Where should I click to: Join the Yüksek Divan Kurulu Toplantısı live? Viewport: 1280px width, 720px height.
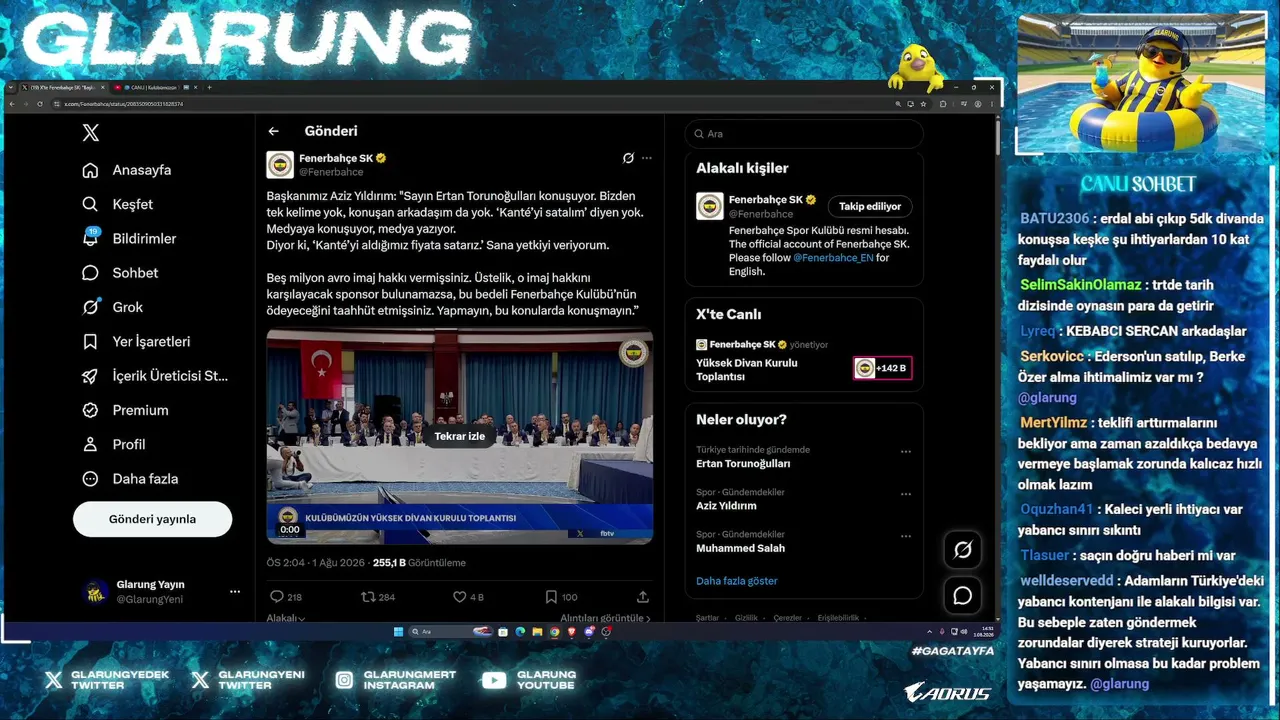747,370
